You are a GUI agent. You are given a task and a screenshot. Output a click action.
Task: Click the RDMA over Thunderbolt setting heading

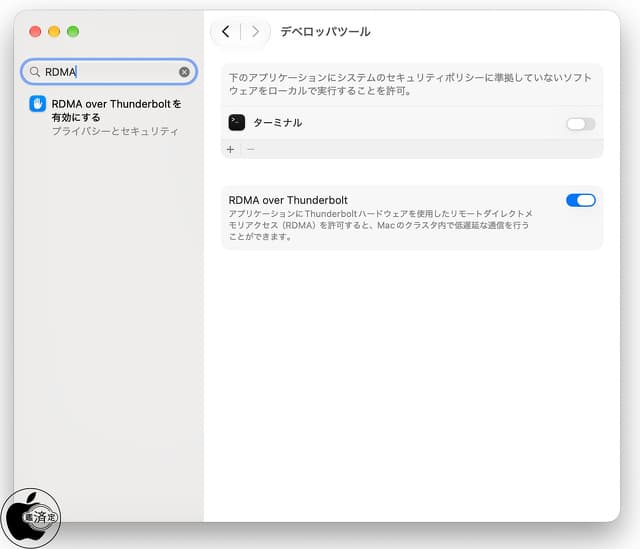tap(288, 200)
